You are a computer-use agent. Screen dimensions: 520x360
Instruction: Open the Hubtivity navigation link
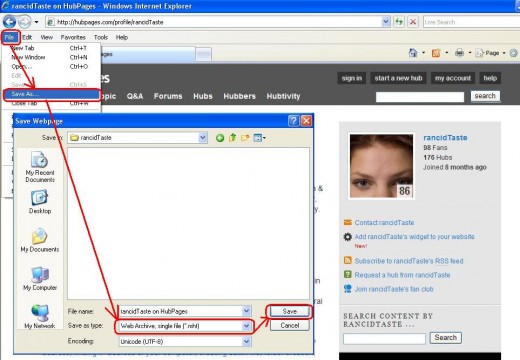pyautogui.click(x=283, y=96)
